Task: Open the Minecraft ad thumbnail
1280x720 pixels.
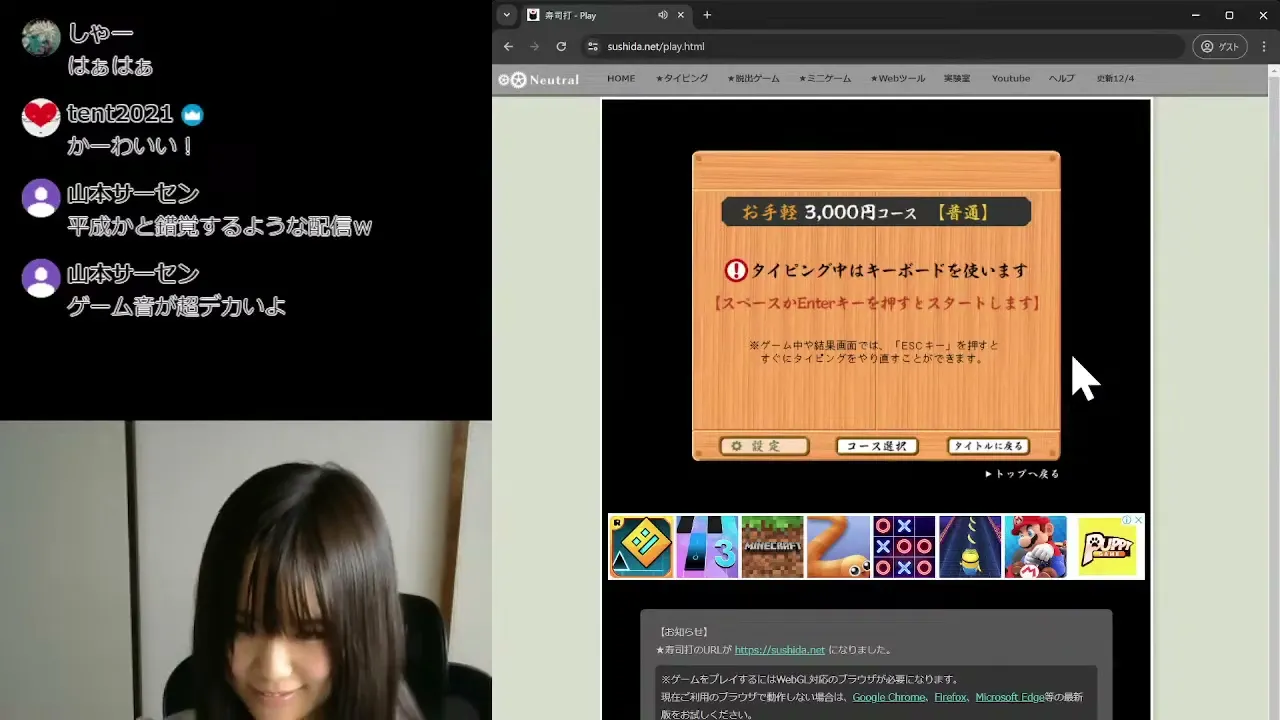Action: click(x=773, y=547)
